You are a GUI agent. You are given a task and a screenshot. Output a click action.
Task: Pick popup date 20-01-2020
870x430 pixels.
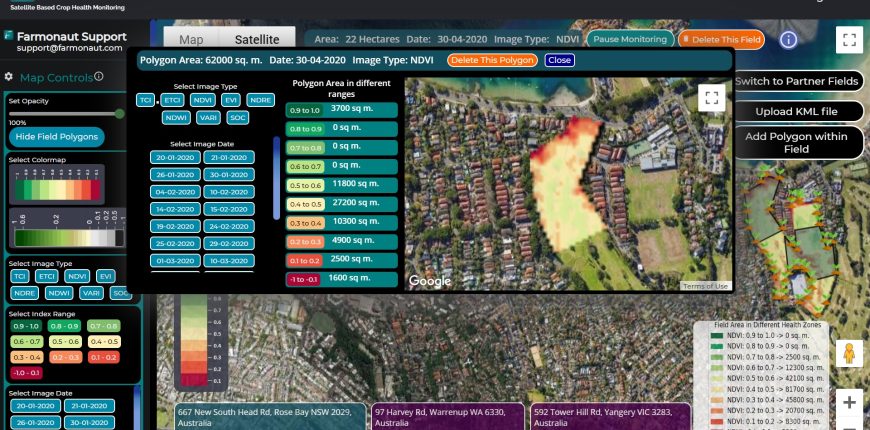175,158
